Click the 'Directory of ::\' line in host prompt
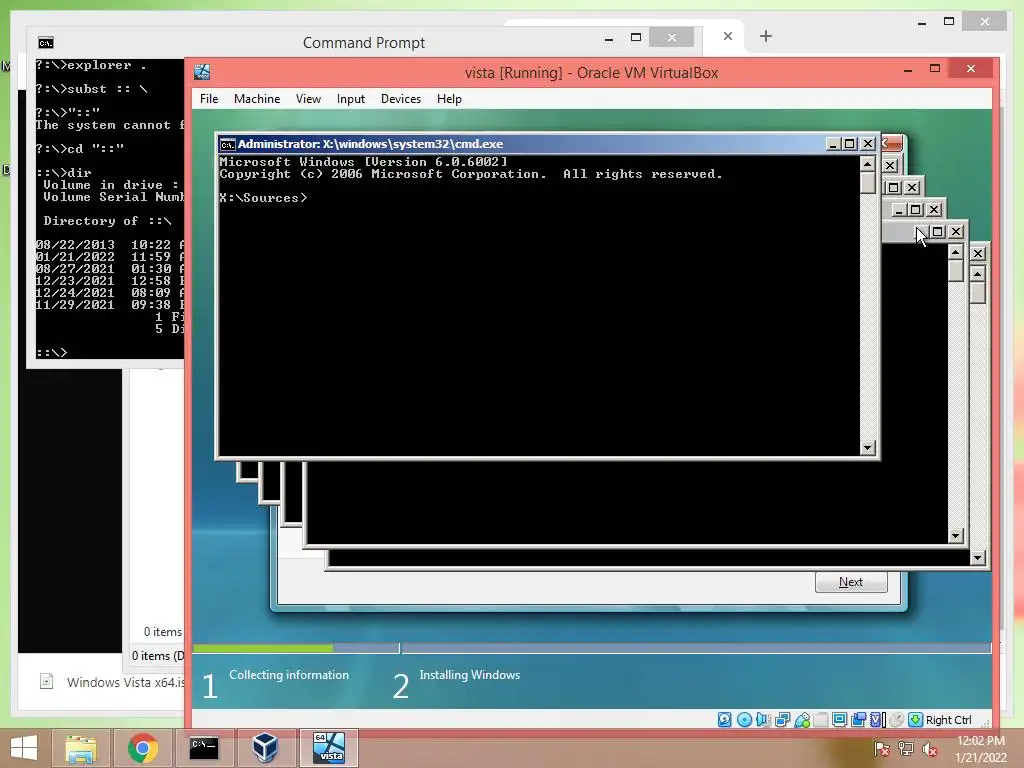The height and width of the screenshot is (768, 1024). pos(107,221)
